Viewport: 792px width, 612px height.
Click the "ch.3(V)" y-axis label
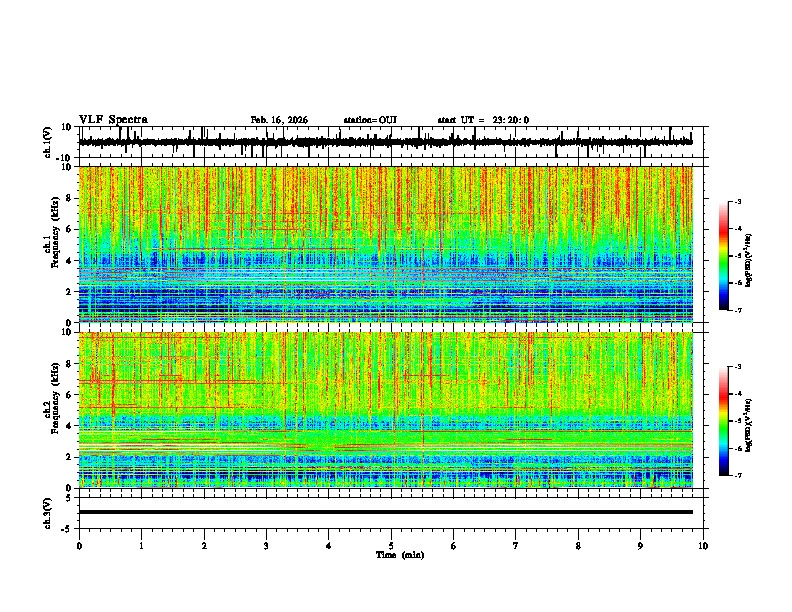pyautogui.click(x=47, y=513)
